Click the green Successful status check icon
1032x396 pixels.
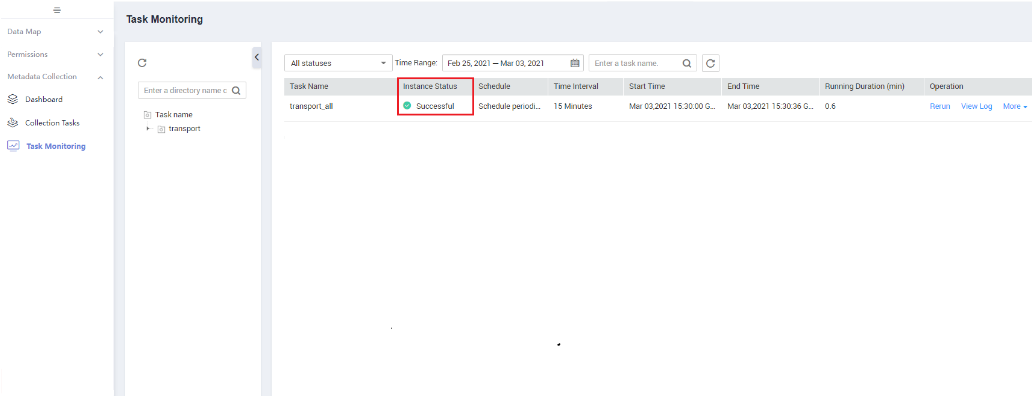coord(407,106)
